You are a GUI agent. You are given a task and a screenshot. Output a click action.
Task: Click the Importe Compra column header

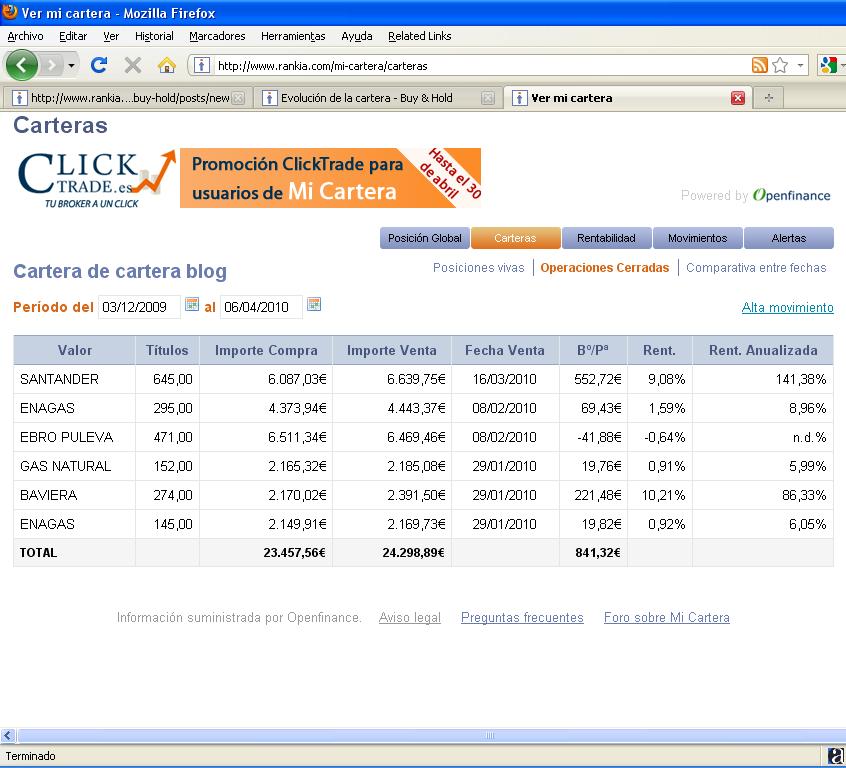(x=266, y=350)
